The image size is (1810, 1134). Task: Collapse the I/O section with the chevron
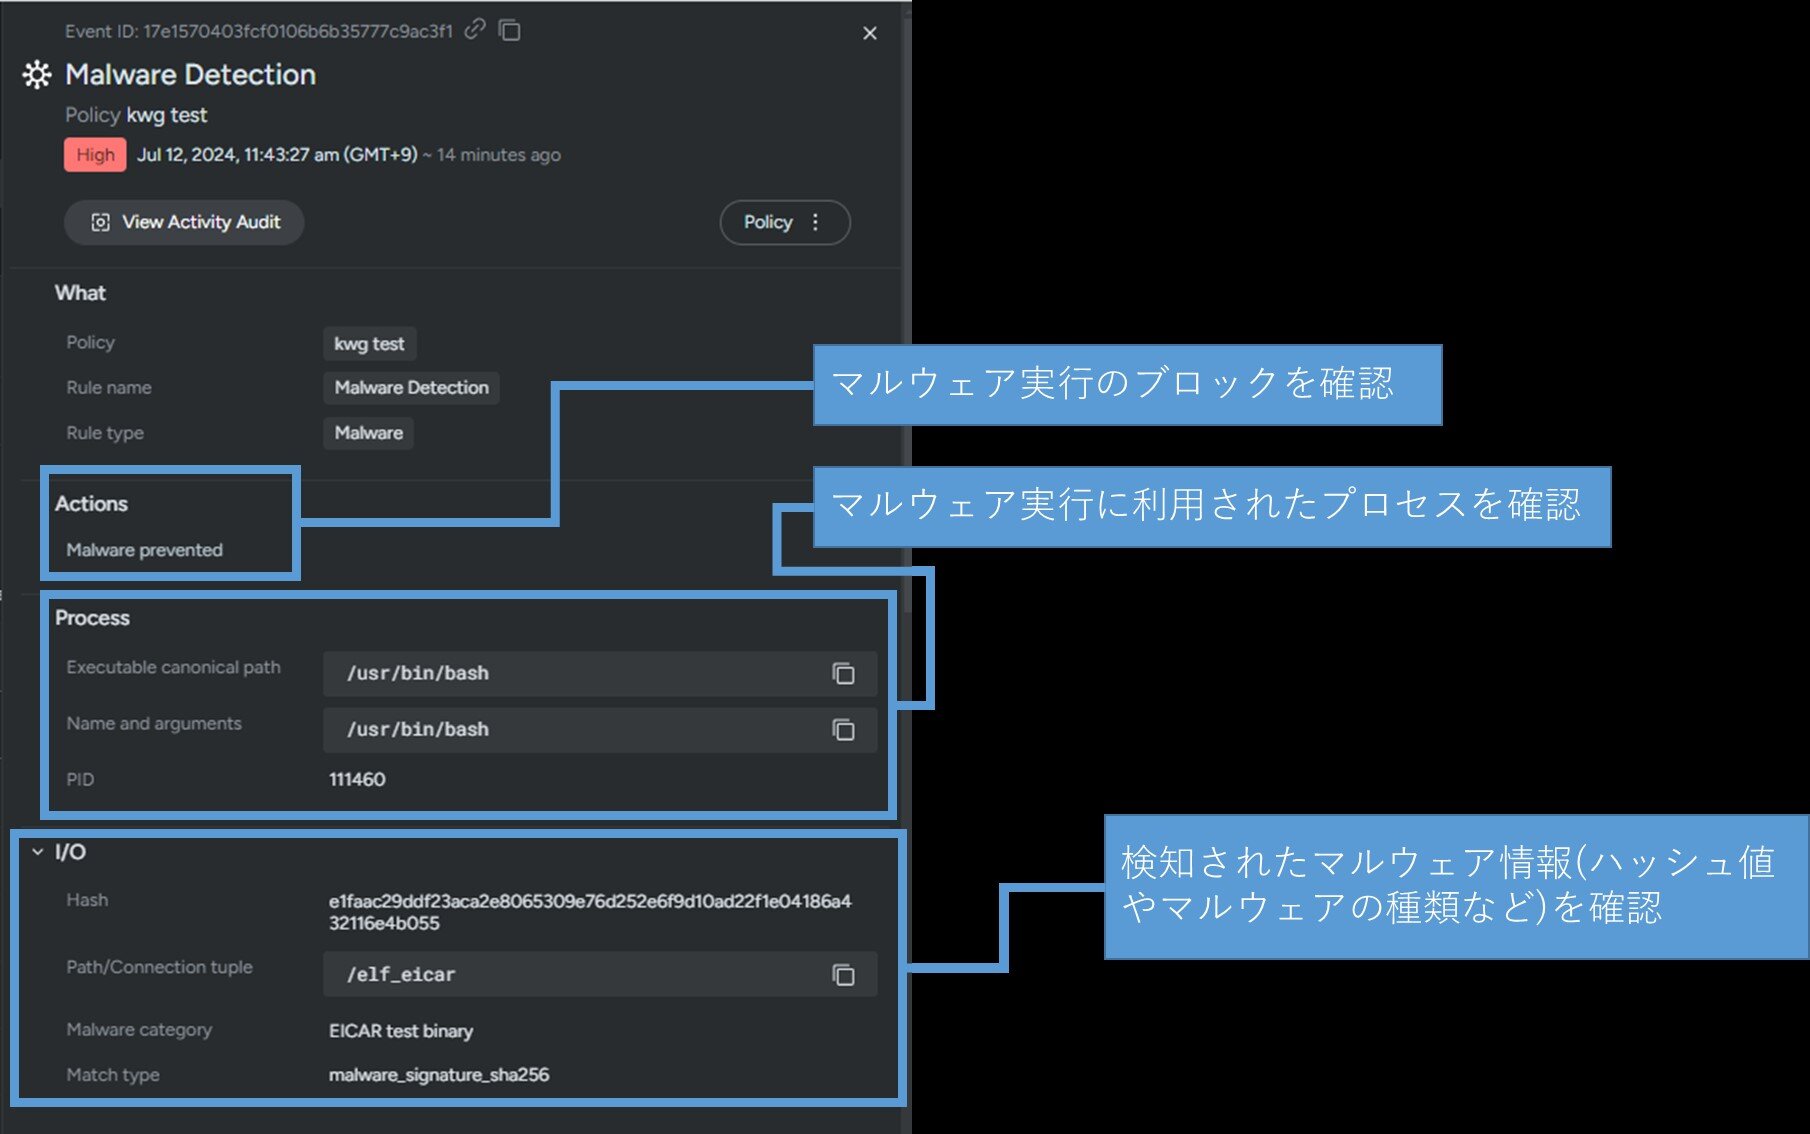click(38, 852)
